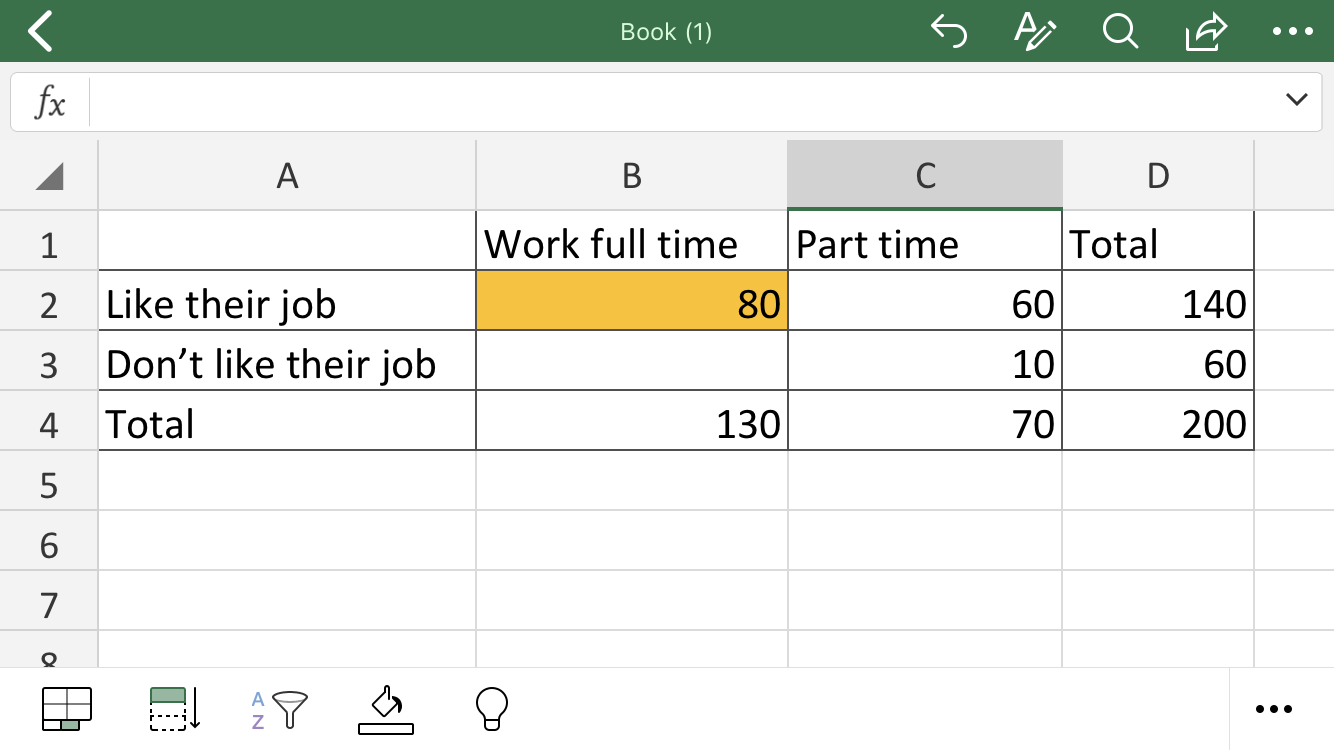
Task: Open sort and filter tool
Action: (x=280, y=709)
